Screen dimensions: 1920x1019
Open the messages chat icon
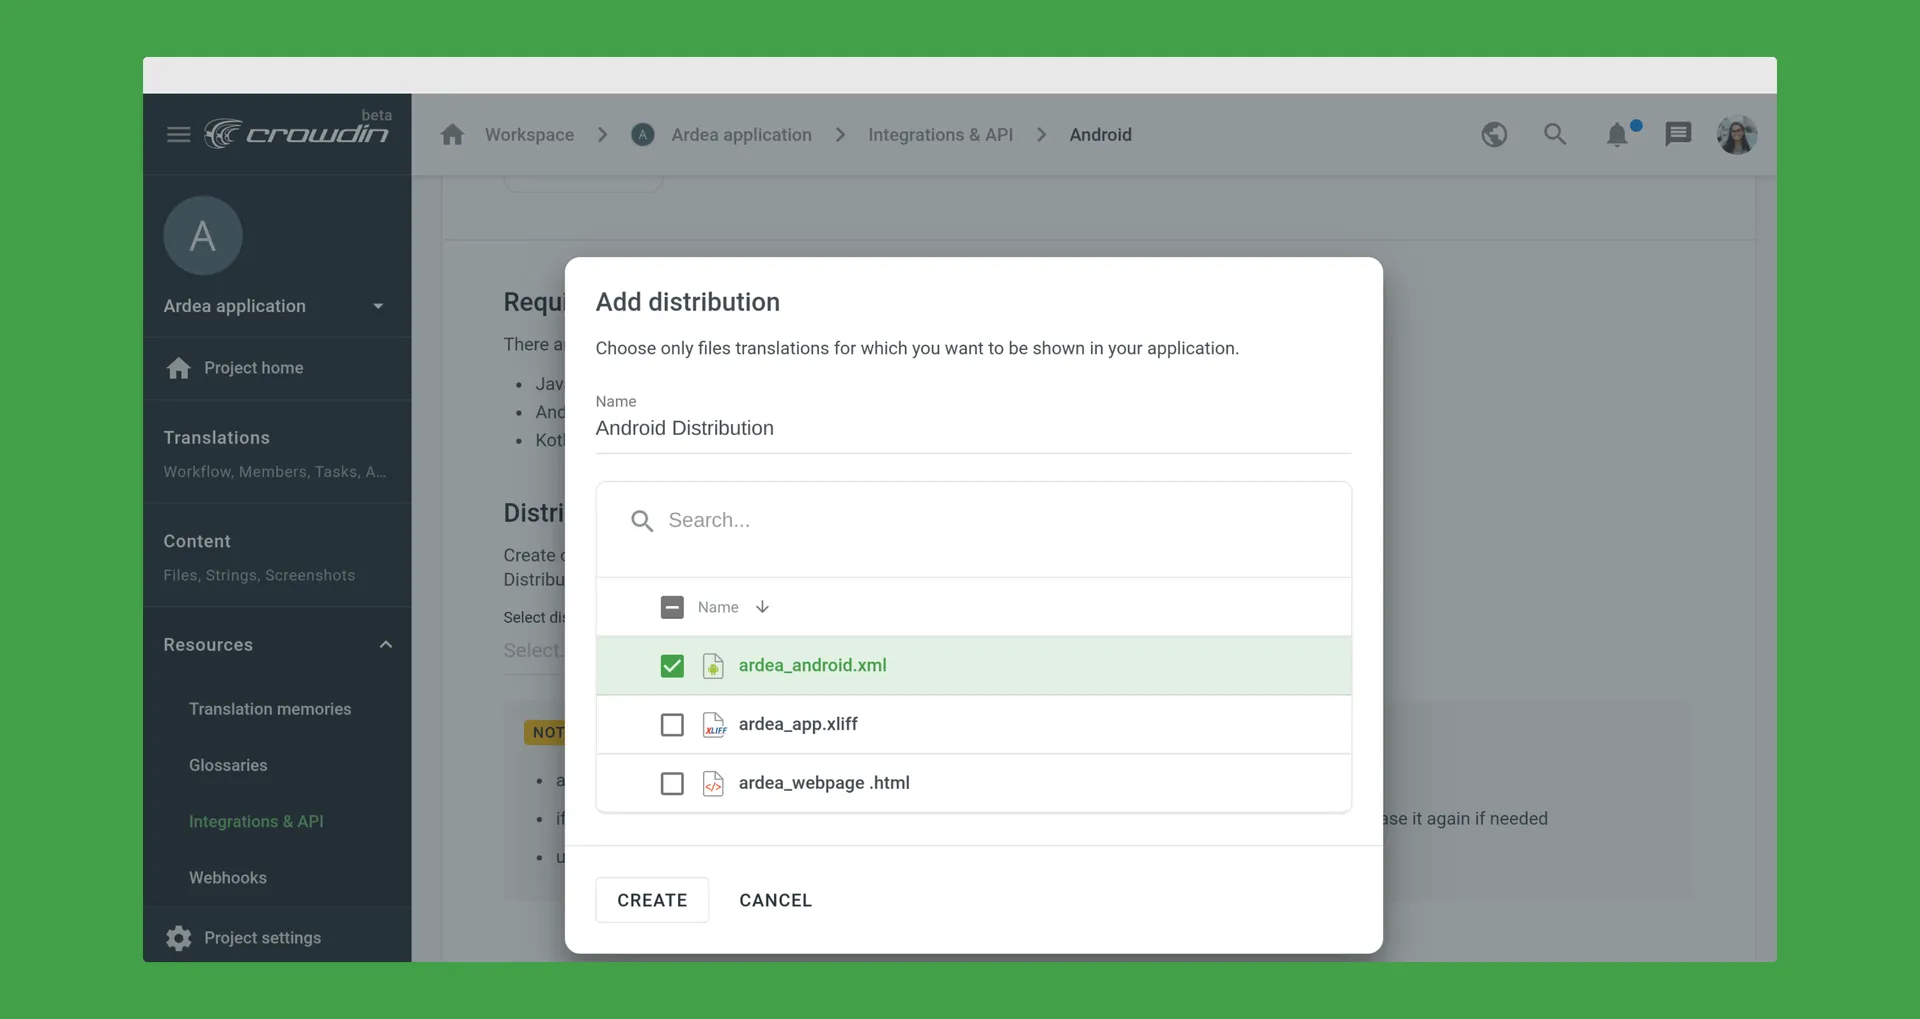click(x=1678, y=134)
